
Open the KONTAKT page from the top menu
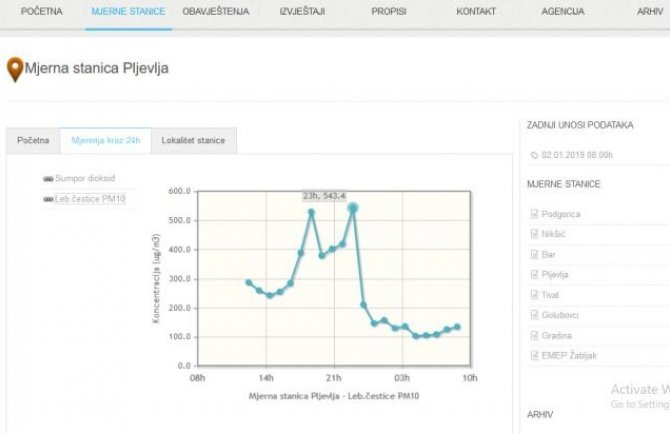[x=476, y=12]
